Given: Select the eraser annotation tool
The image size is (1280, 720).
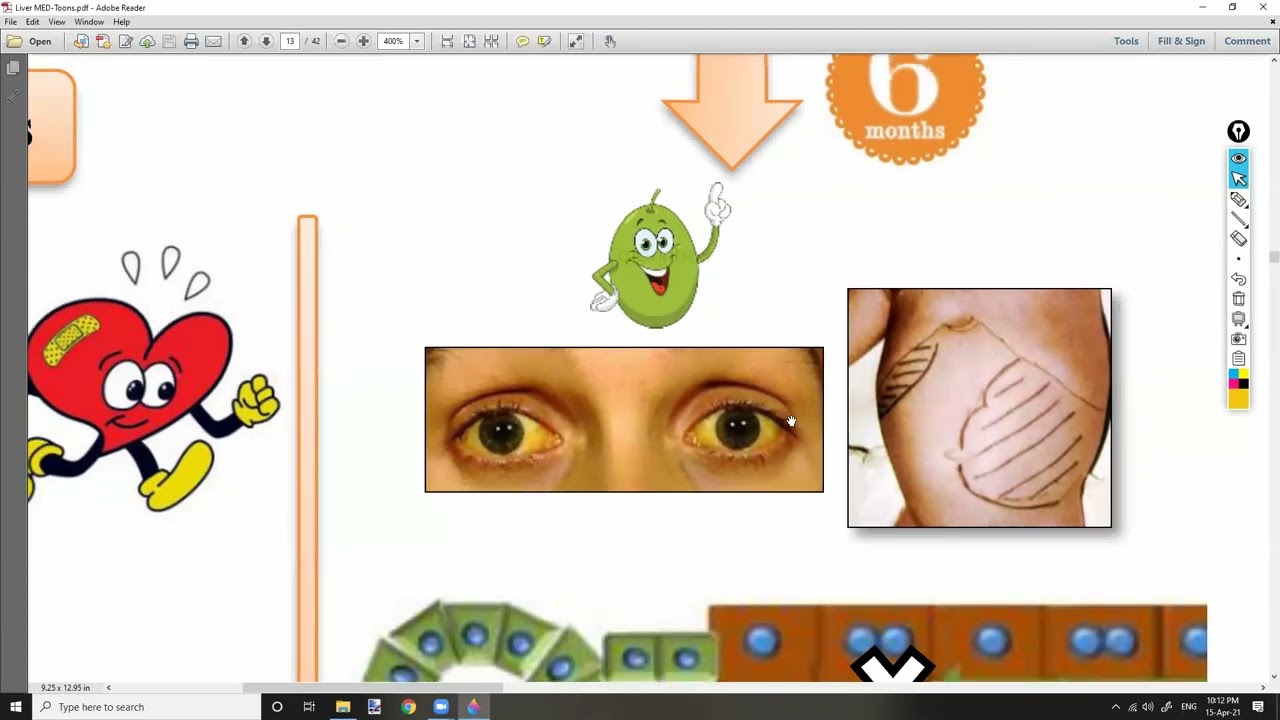Looking at the screenshot, I should click(1238, 239).
